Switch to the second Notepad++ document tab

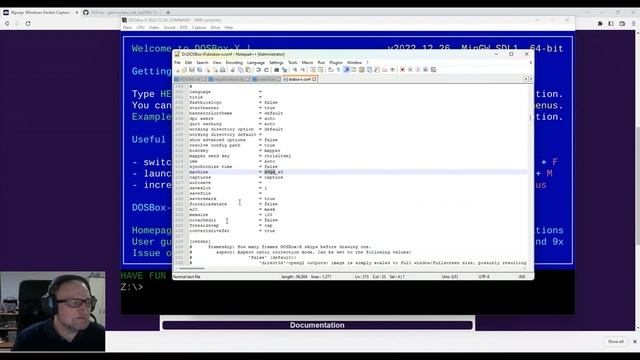click(x=229, y=79)
